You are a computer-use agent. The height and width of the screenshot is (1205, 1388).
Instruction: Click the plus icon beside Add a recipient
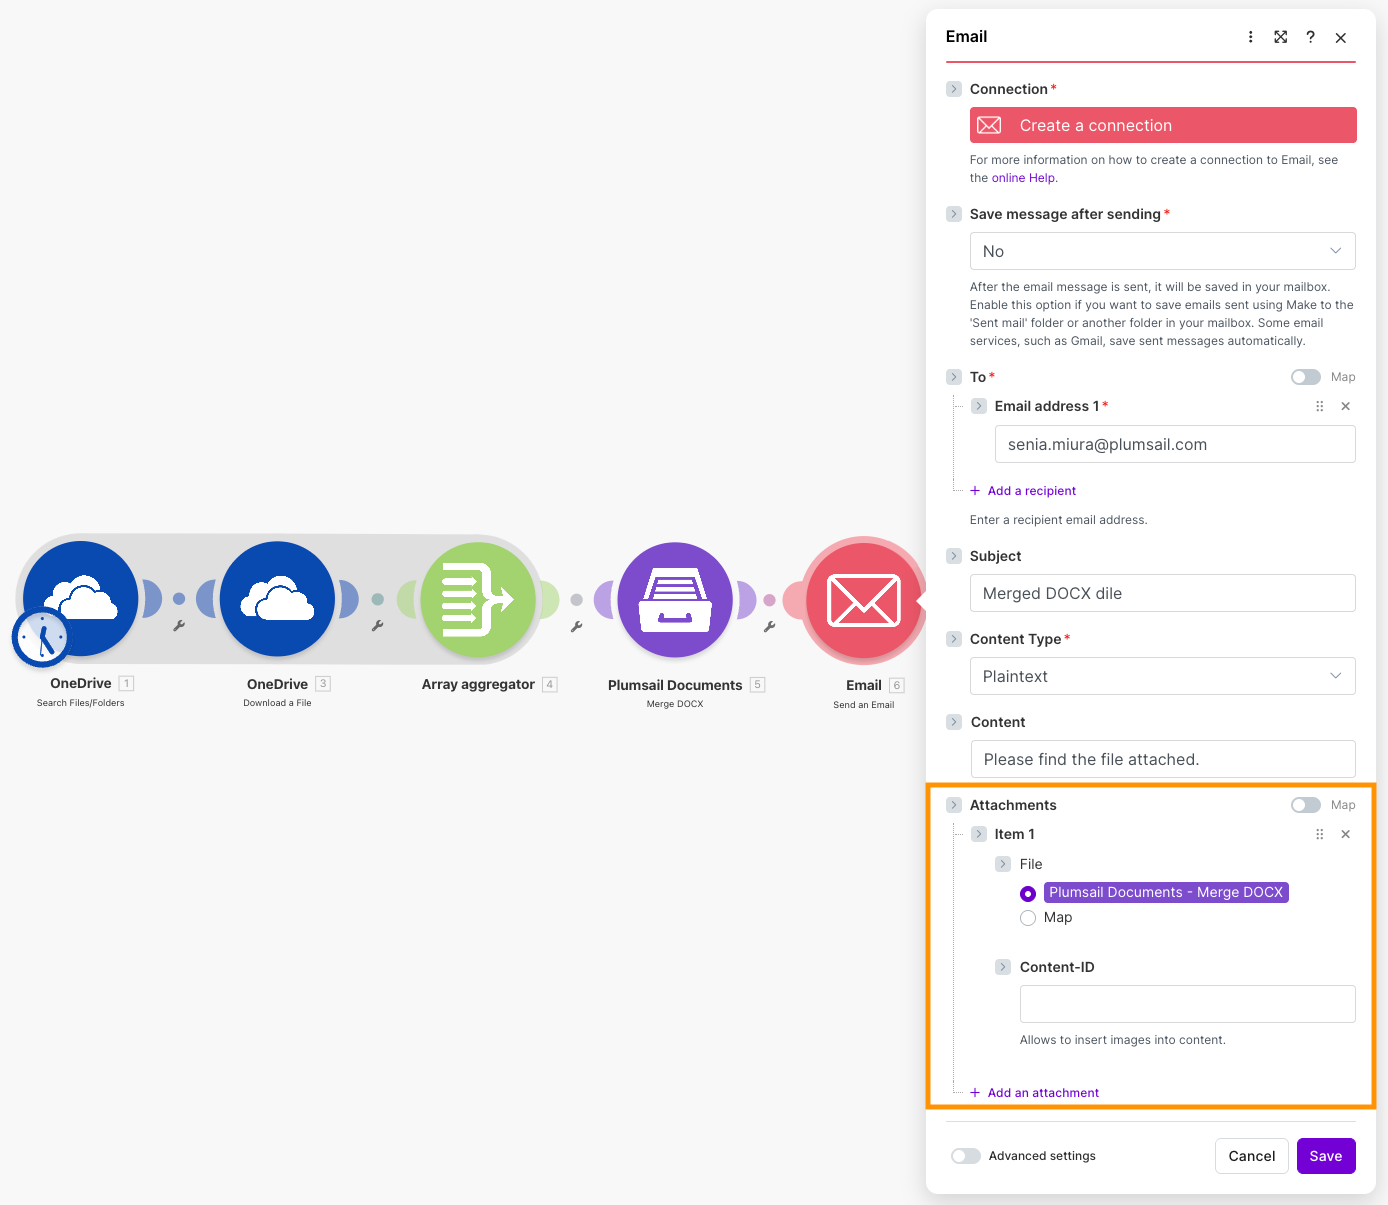coord(975,491)
